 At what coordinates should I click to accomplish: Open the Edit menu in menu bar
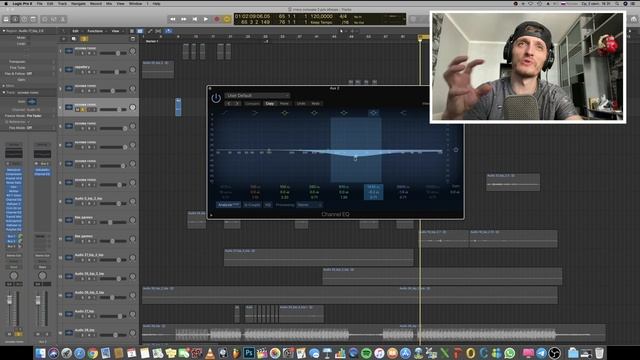tap(50, 4)
